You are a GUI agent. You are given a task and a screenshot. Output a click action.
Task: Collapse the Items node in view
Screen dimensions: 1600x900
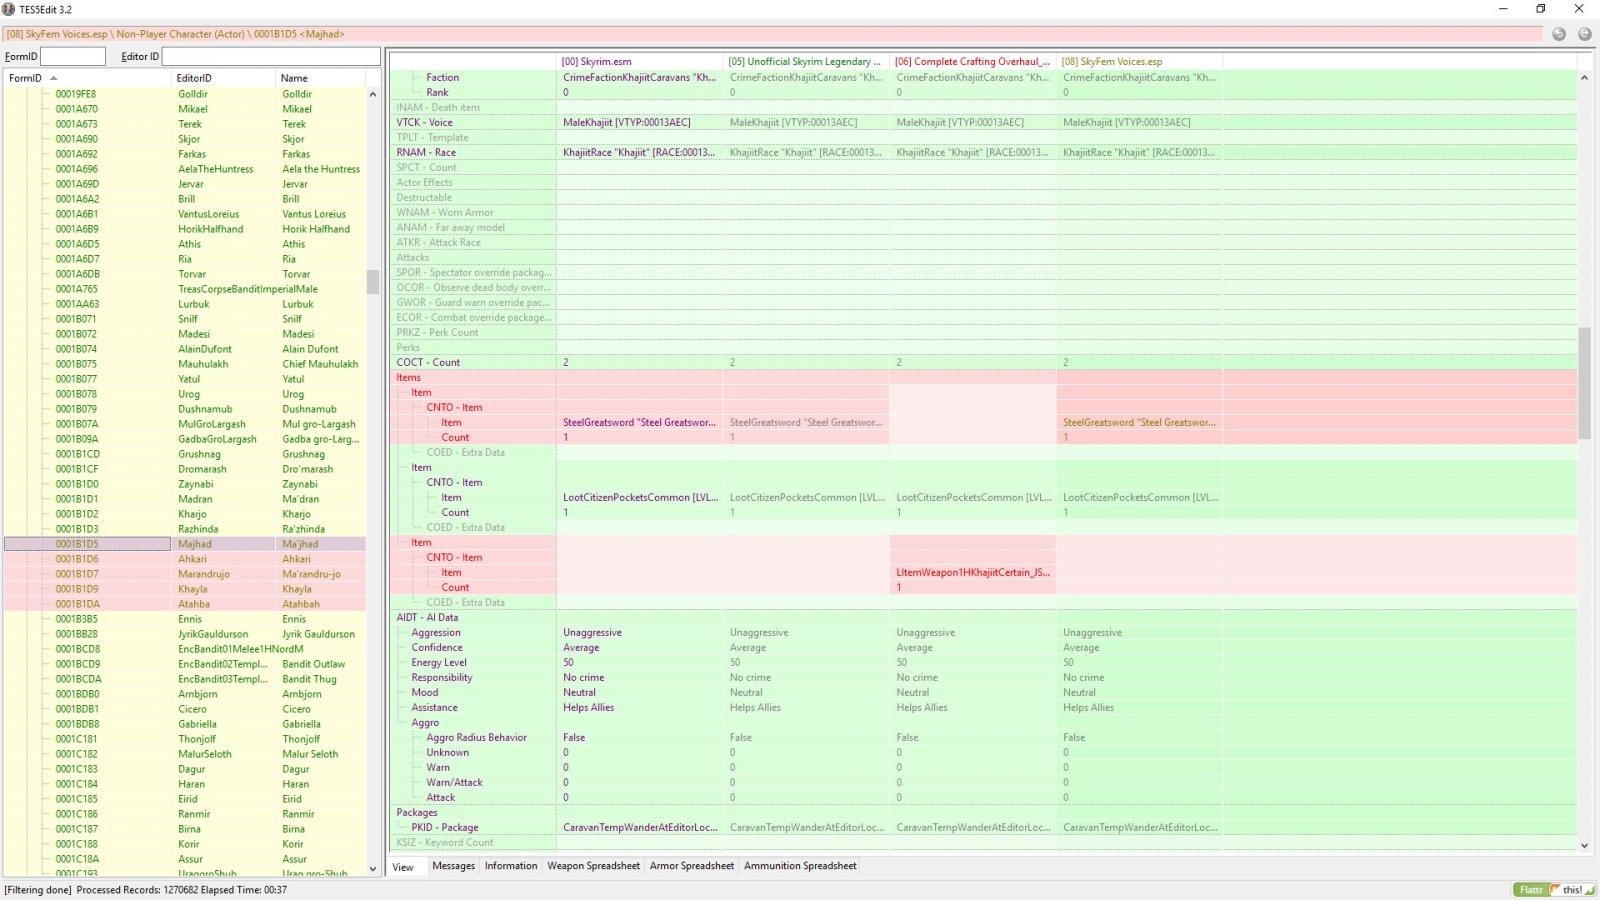408,378
